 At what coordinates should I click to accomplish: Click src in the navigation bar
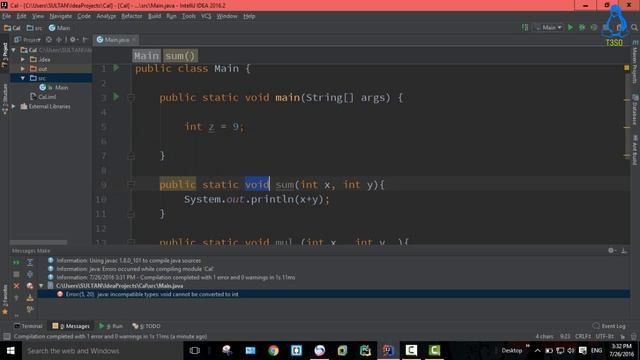coord(34,28)
